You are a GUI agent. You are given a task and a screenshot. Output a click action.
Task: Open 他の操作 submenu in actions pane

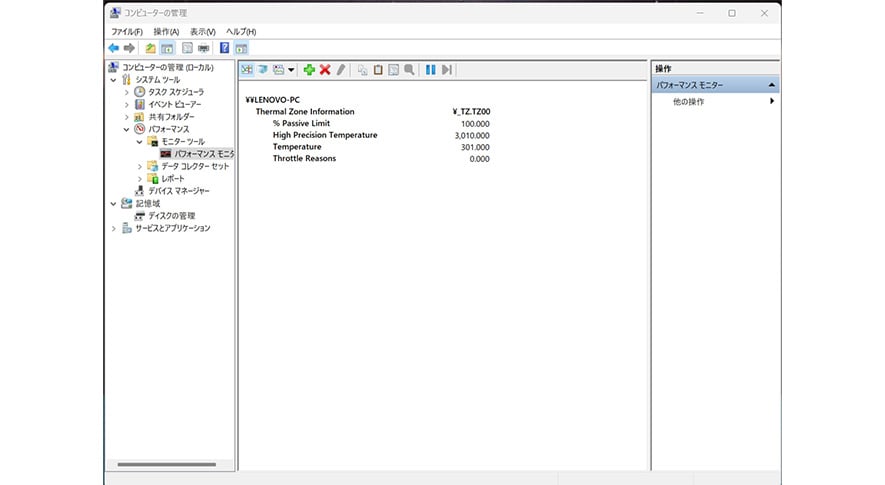689,101
